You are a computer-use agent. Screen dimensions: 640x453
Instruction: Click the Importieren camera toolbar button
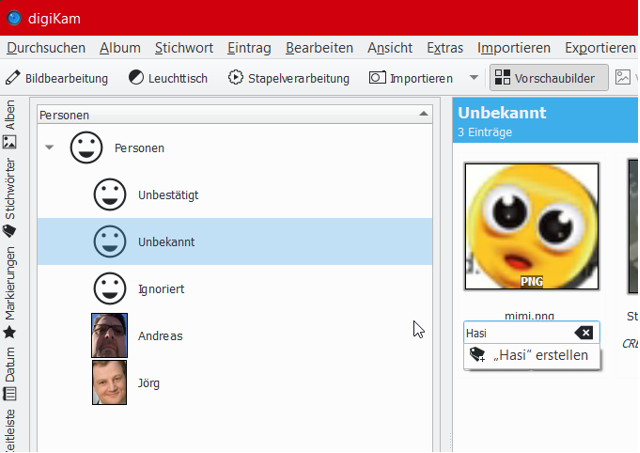pyautogui.click(x=411, y=78)
